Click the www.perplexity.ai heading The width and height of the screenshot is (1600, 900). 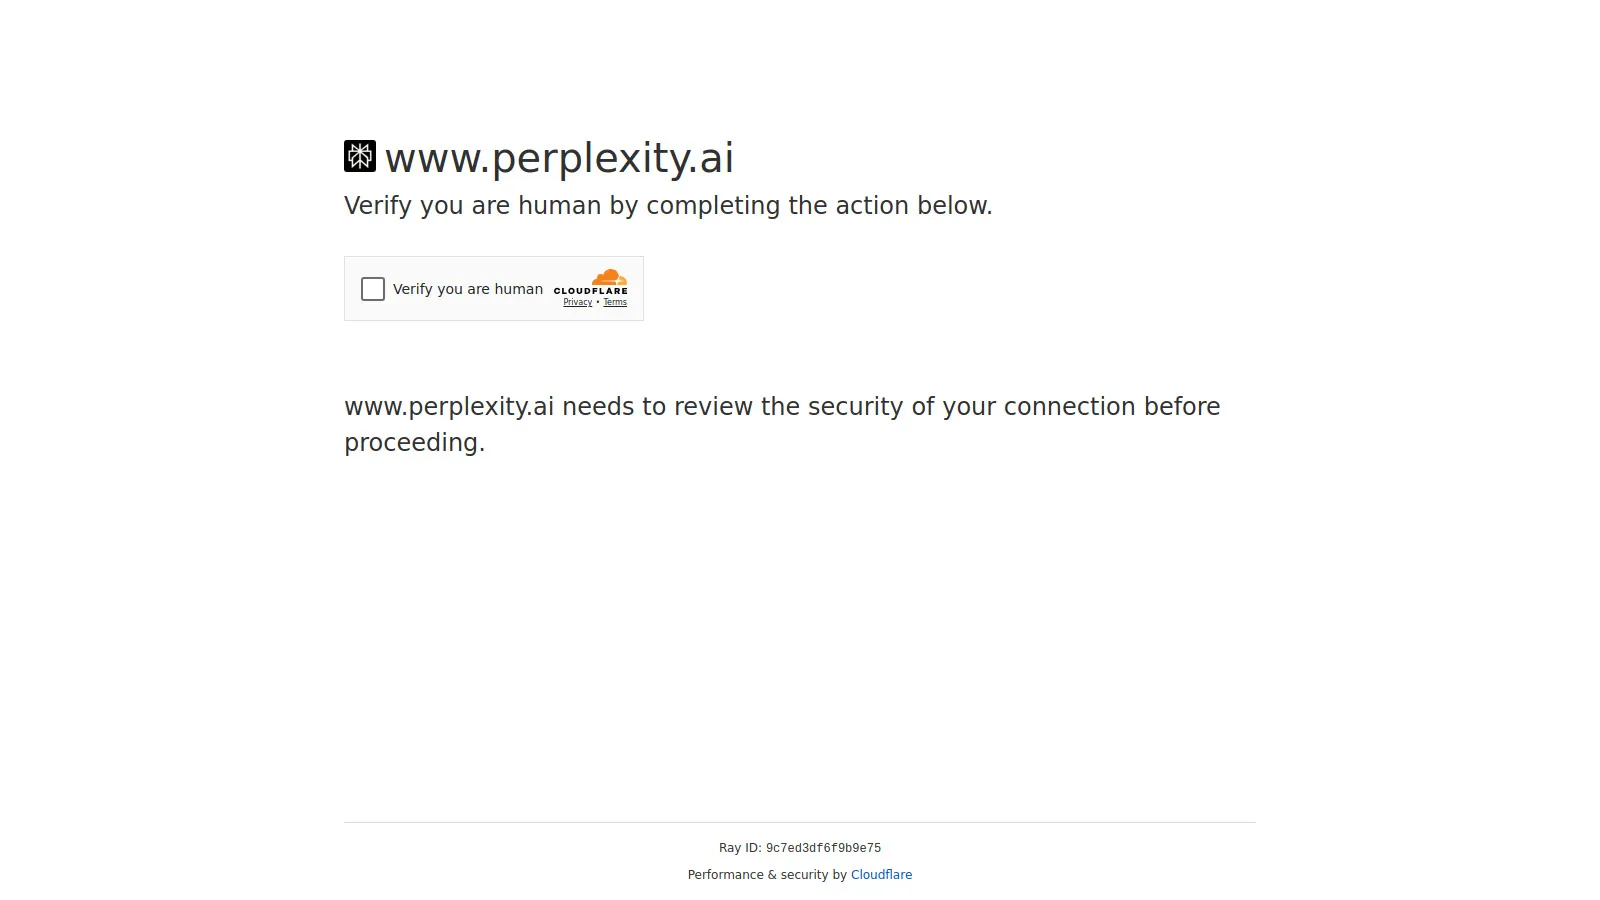coord(560,157)
